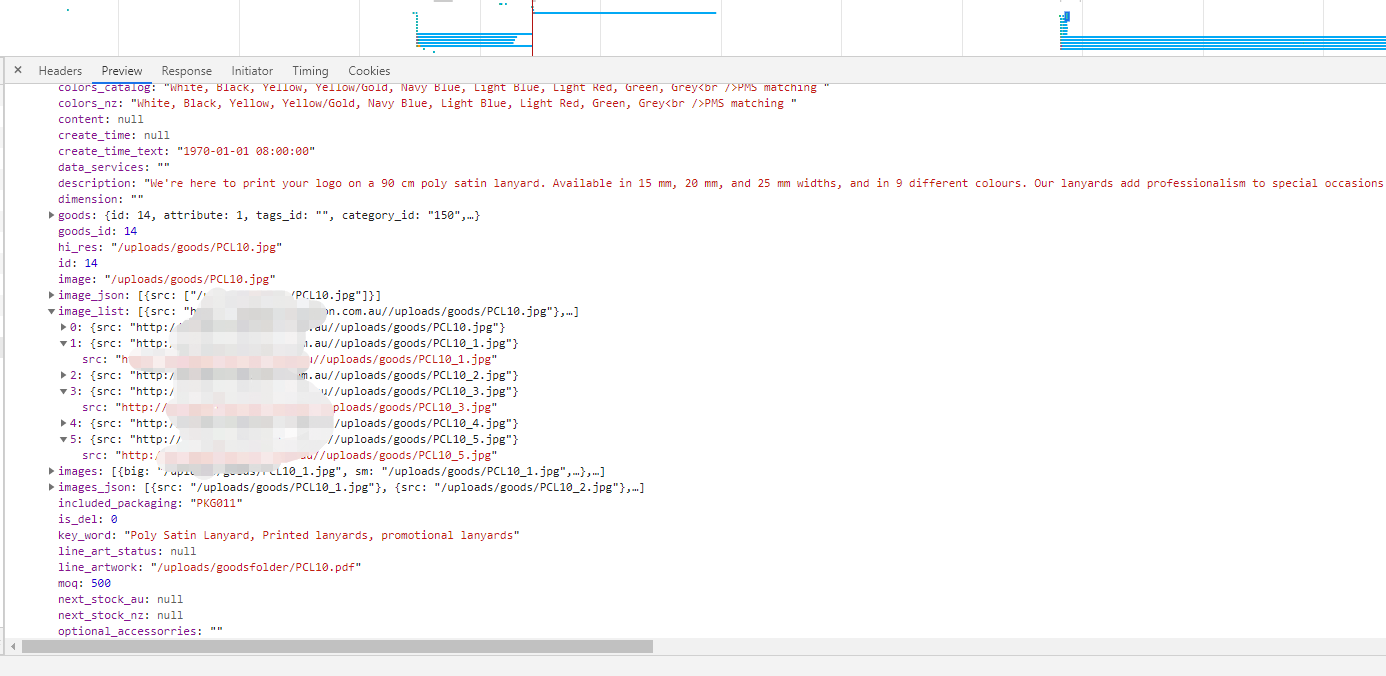Collapse item 5 in image_list

point(64,438)
